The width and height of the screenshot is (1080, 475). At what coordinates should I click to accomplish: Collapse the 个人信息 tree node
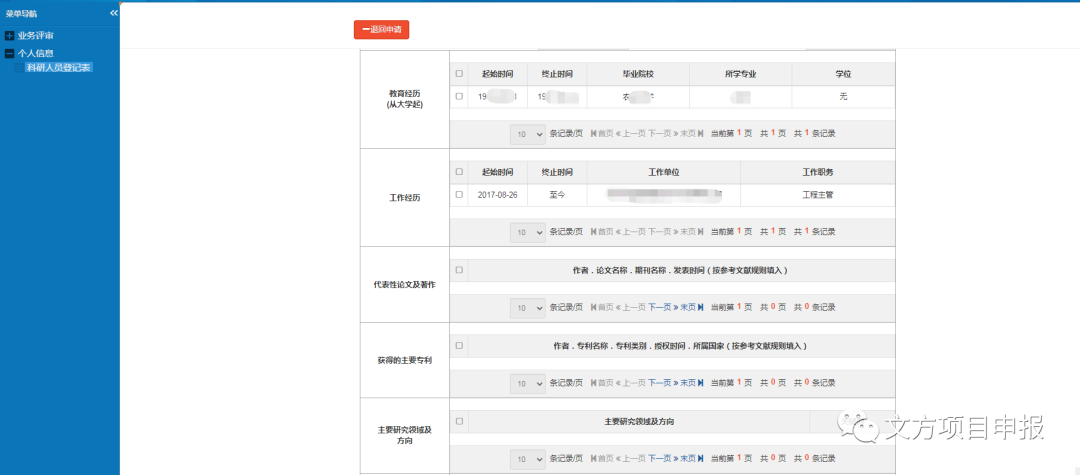(x=10, y=53)
